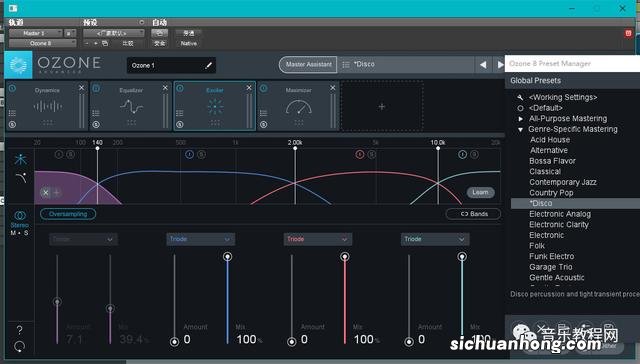640x364 pixels.
Task: Select the Bossa Flavor preset
Action: (552, 161)
